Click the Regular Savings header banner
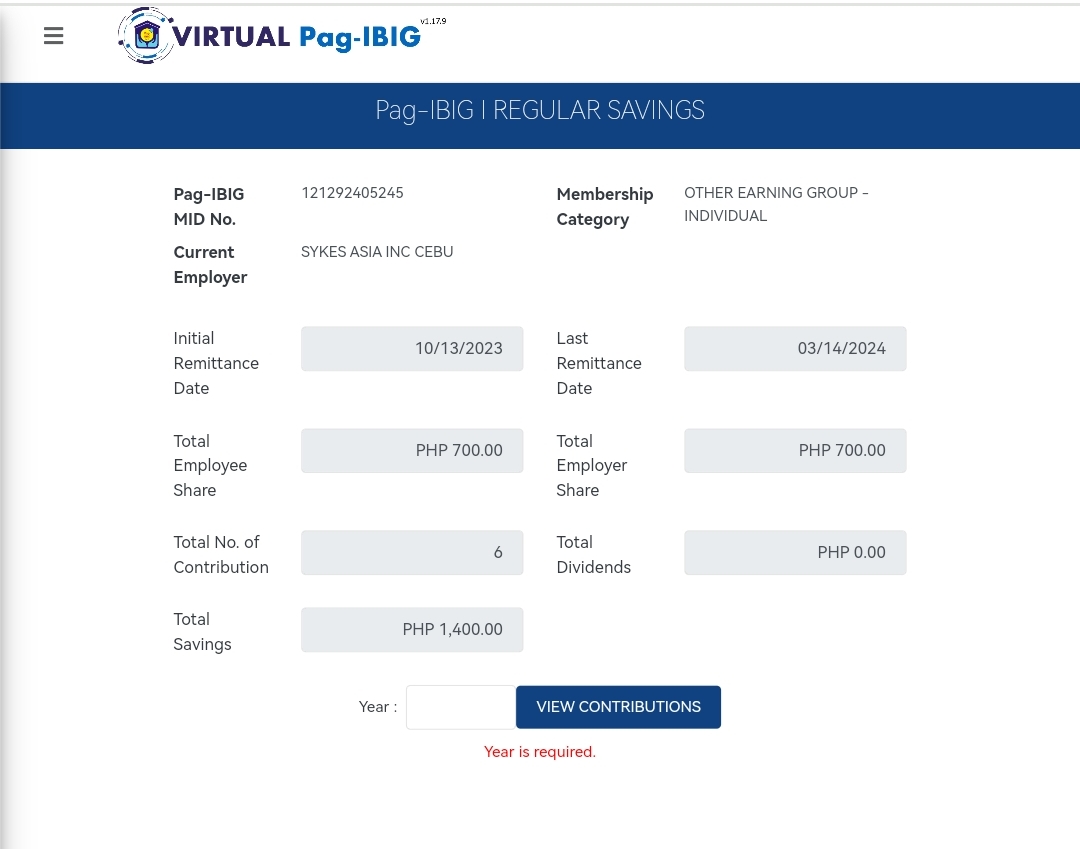Image resolution: width=1080 pixels, height=849 pixels. point(540,110)
